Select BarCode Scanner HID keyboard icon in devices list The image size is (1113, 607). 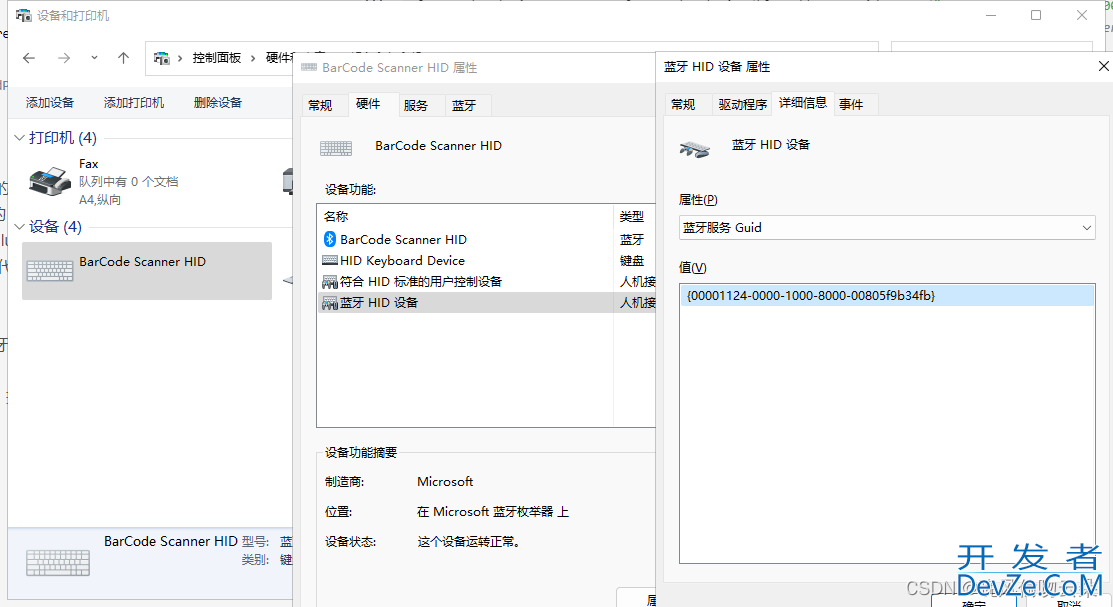(50, 270)
